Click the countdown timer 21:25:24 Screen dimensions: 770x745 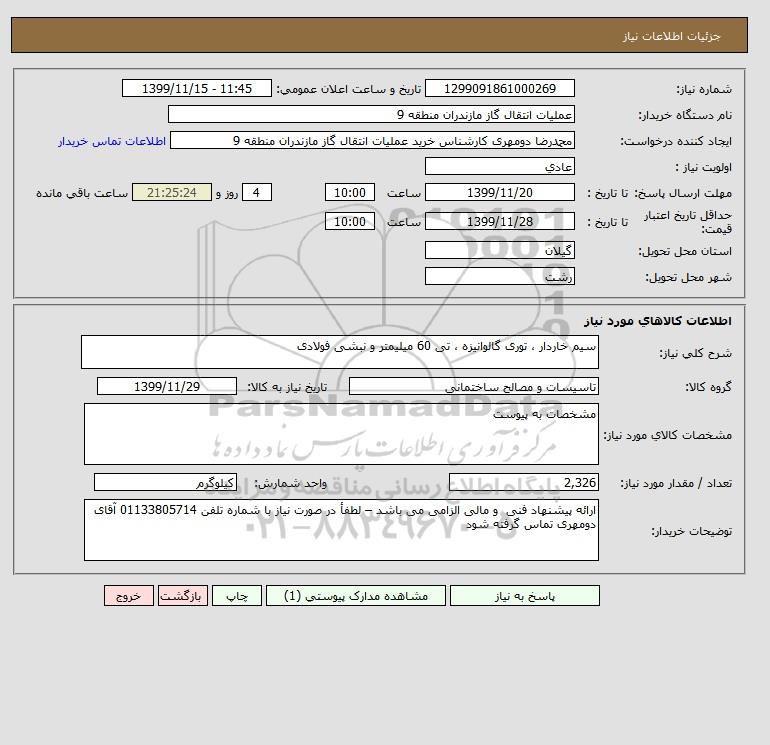click(x=172, y=193)
